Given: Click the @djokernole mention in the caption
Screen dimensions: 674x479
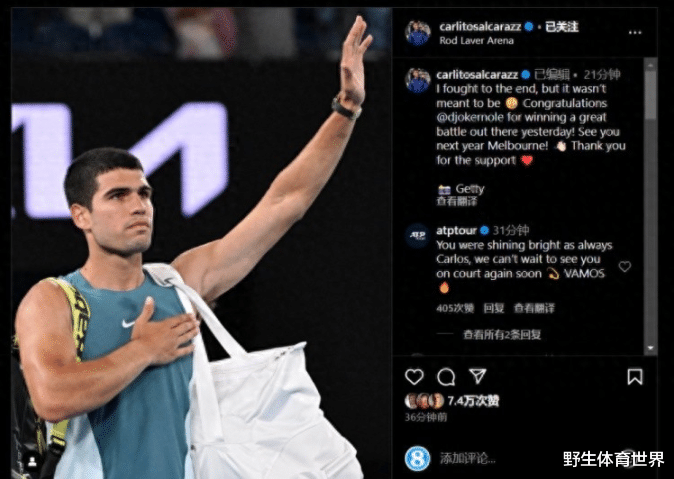Looking at the screenshot, I should tap(471, 117).
